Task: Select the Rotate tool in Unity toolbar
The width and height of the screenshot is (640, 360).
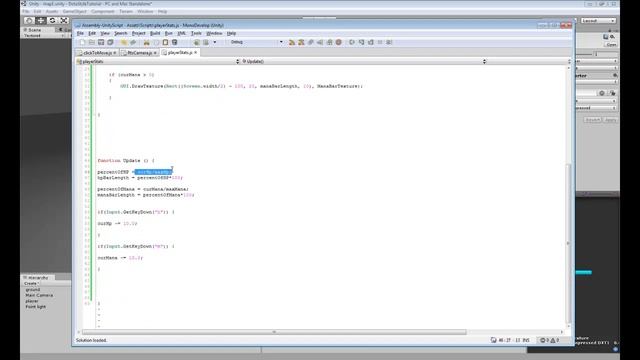Action: pyautogui.click(x=52, y=20)
